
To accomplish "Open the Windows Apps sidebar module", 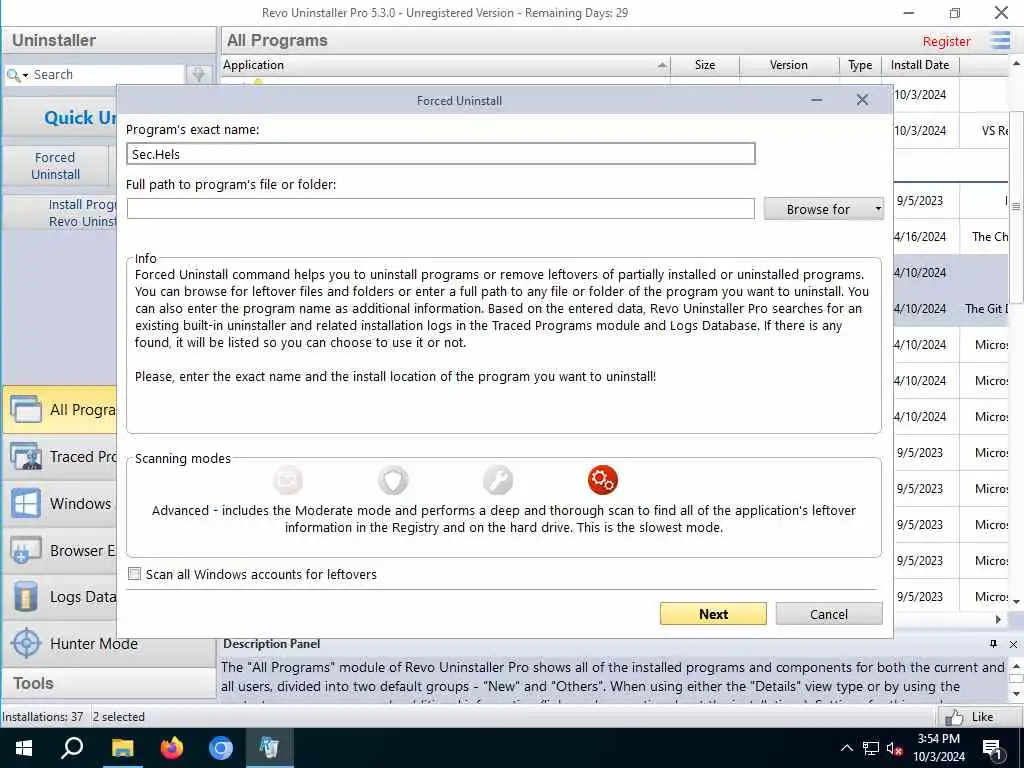I will [x=60, y=504].
